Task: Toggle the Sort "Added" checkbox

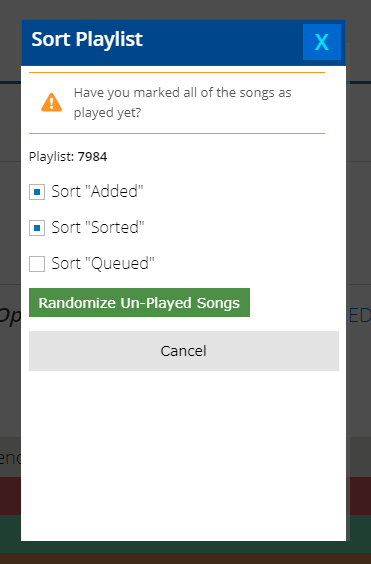Action: 37,192
